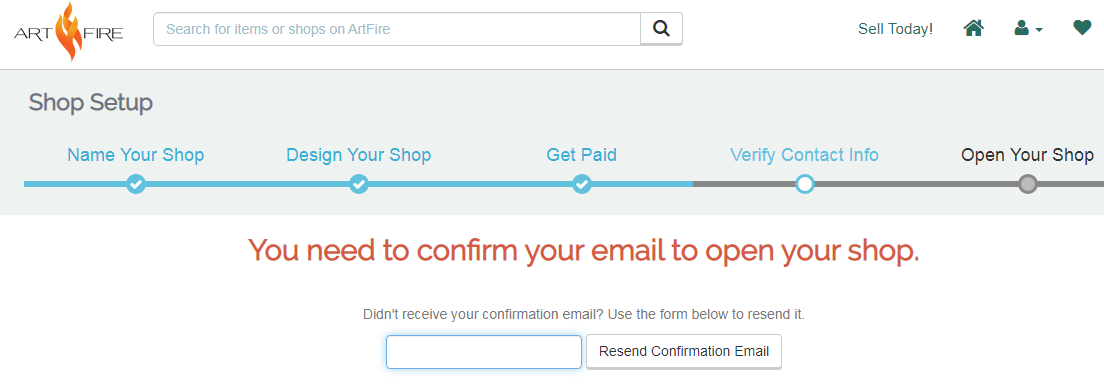Viewport: 1104px width, 387px height.
Task: Click the magnifying glass search button
Action: [661, 29]
